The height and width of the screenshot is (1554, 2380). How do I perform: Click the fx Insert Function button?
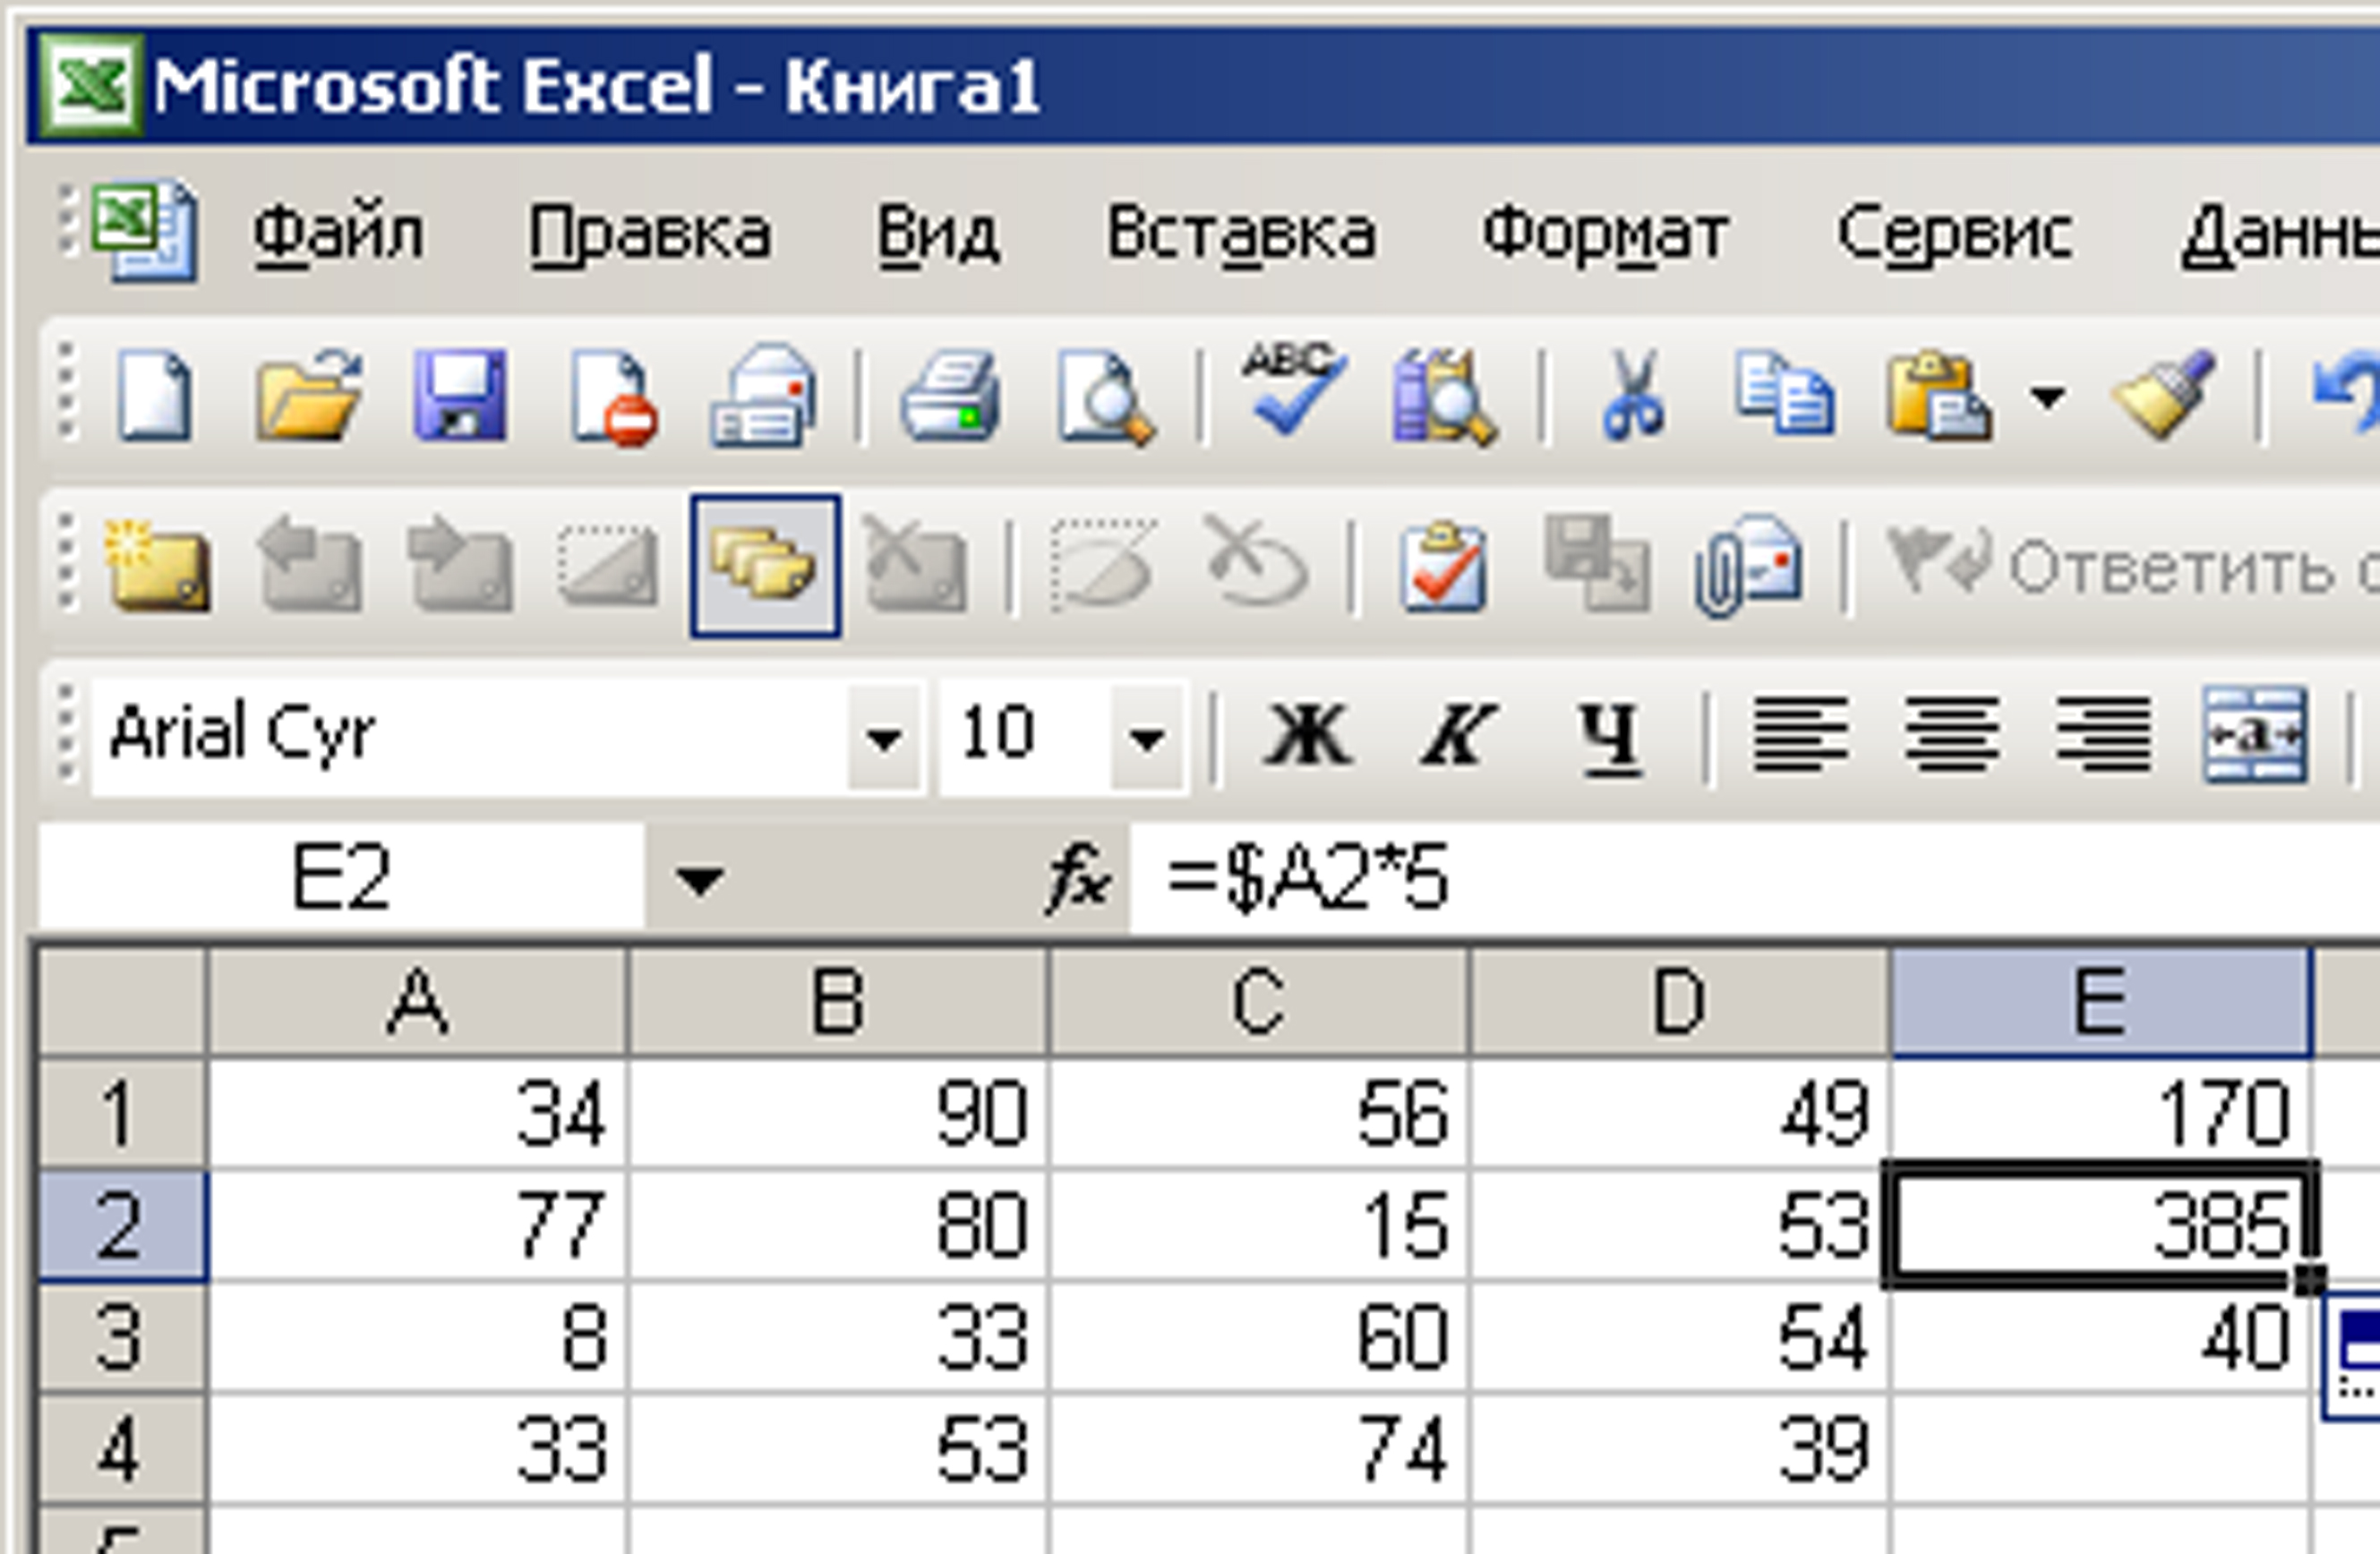pyautogui.click(x=1078, y=880)
